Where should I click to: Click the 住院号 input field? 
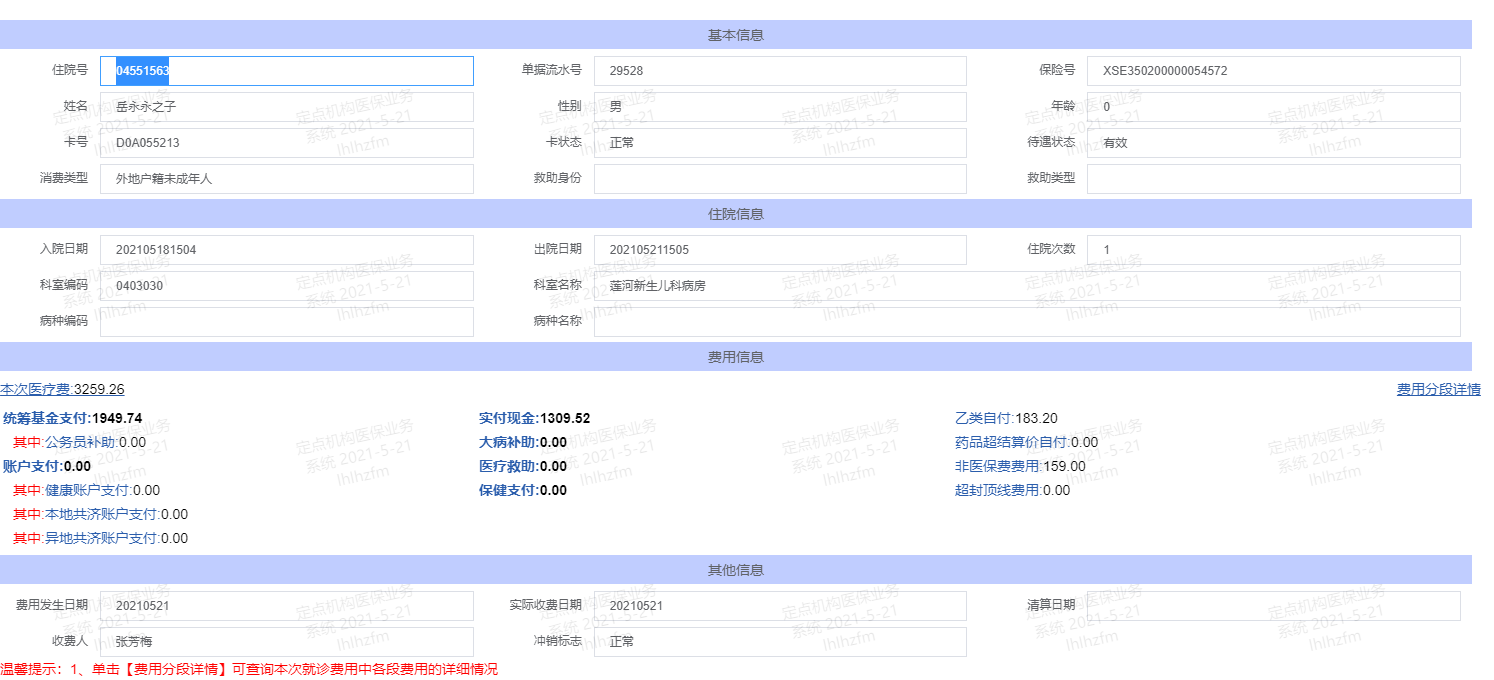click(287, 71)
